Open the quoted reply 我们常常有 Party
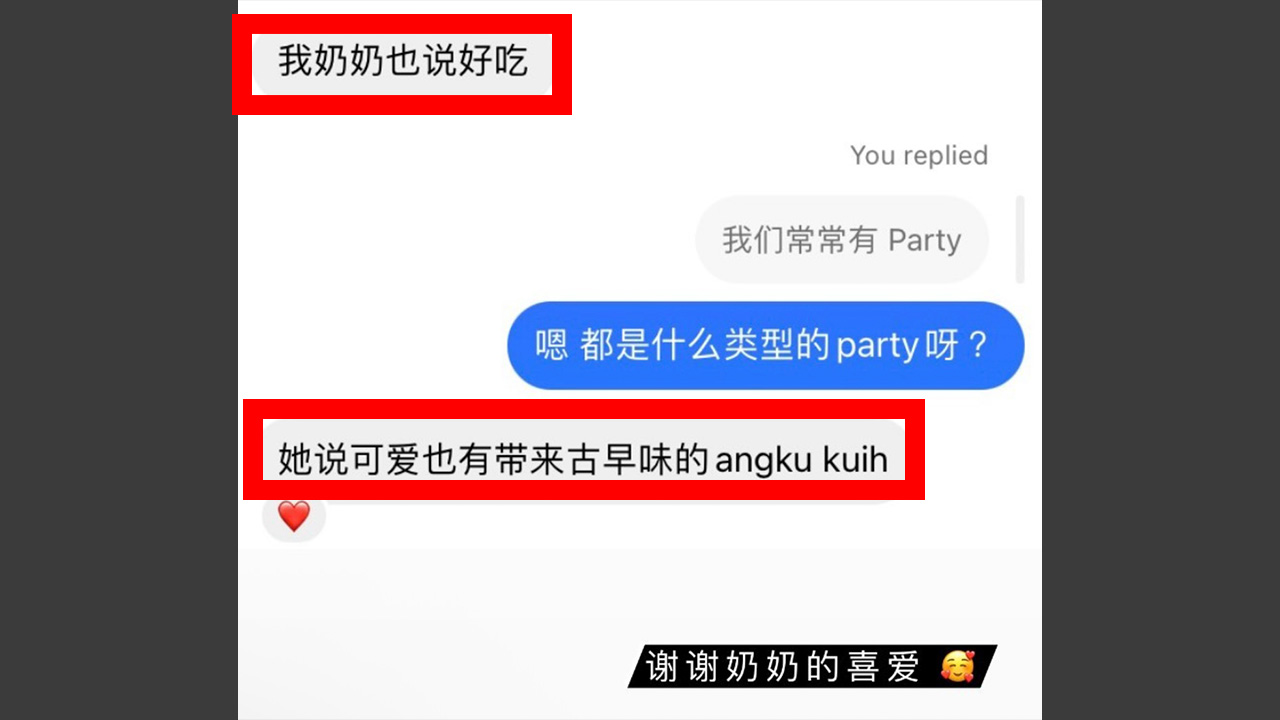This screenshot has width=1280, height=720. click(842, 240)
